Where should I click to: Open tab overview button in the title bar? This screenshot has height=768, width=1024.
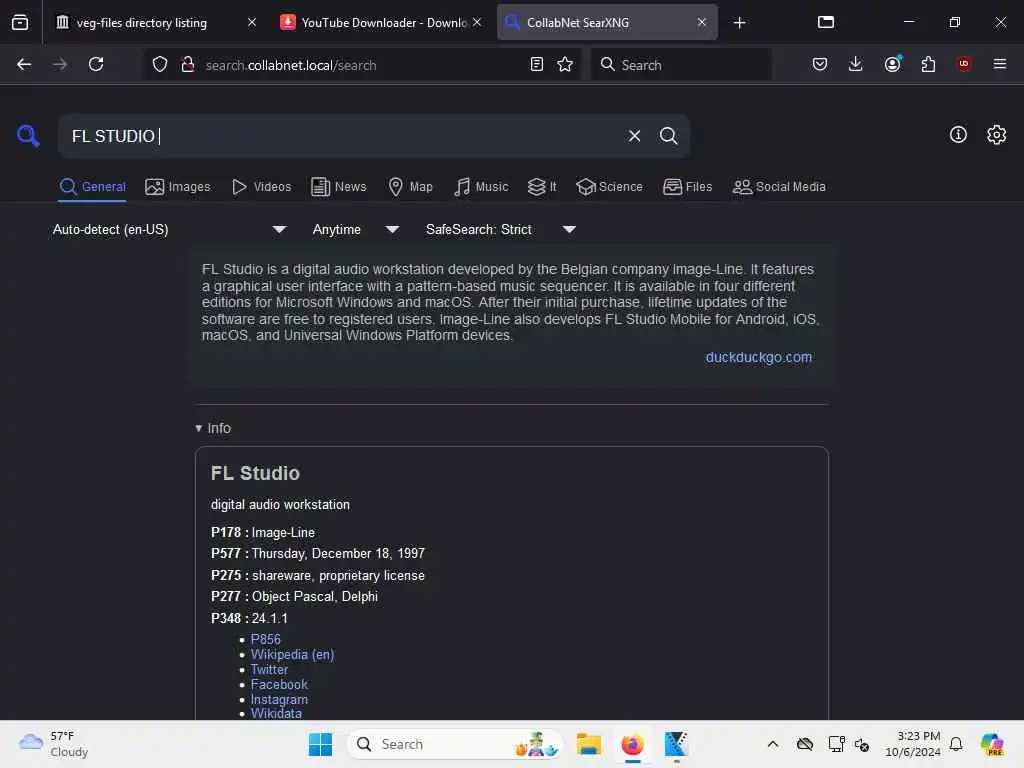(825, 22)
